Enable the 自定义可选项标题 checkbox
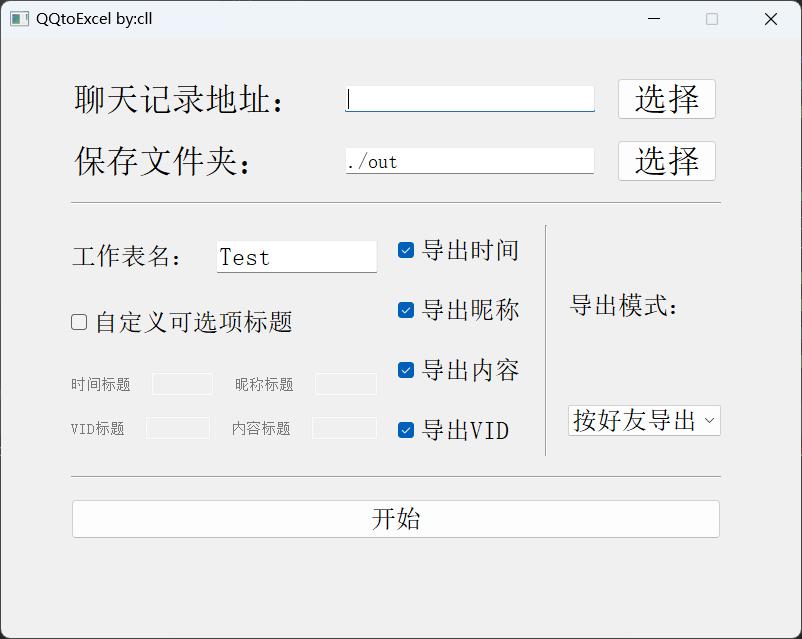Screen dimensions: 802x639 point(78,321)
